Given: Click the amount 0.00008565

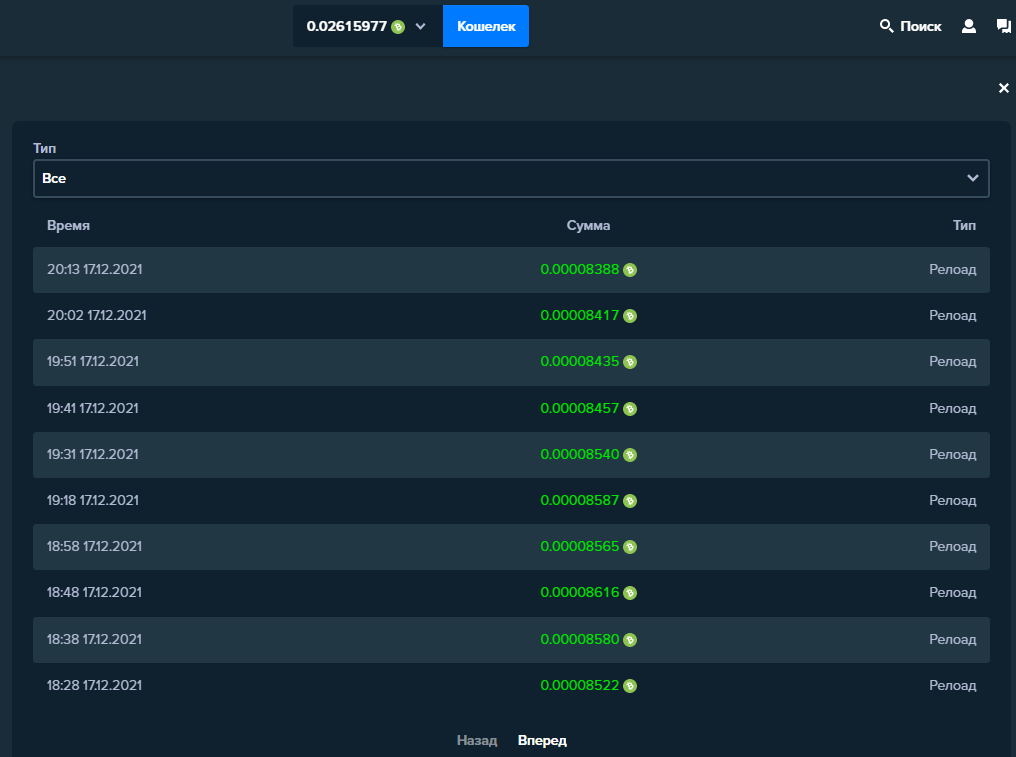Looking at the screenshot, I should tap(580, 546).
